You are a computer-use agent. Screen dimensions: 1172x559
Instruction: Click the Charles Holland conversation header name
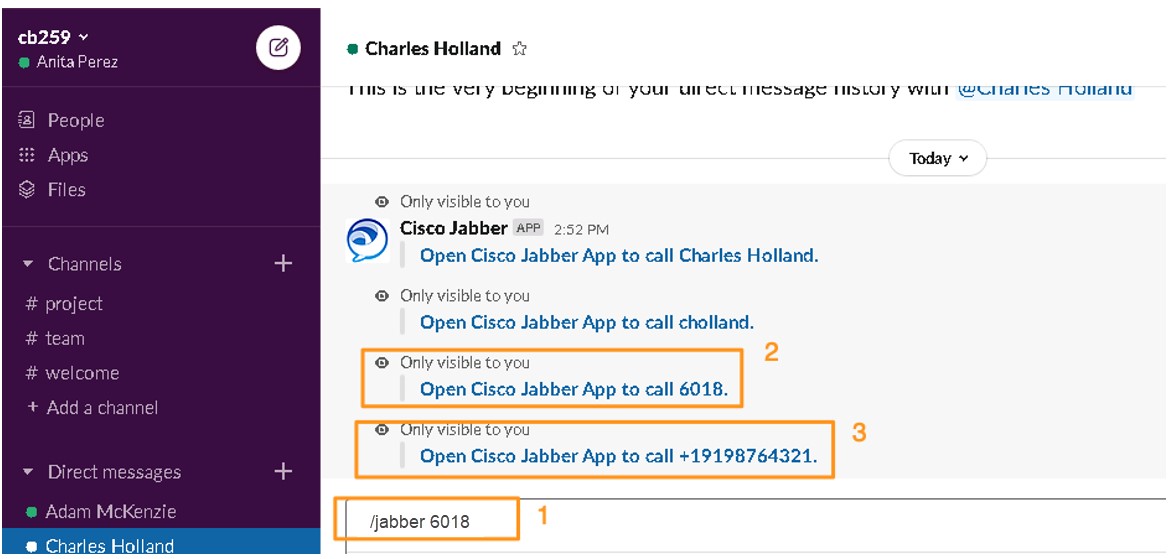click(433, 49)
